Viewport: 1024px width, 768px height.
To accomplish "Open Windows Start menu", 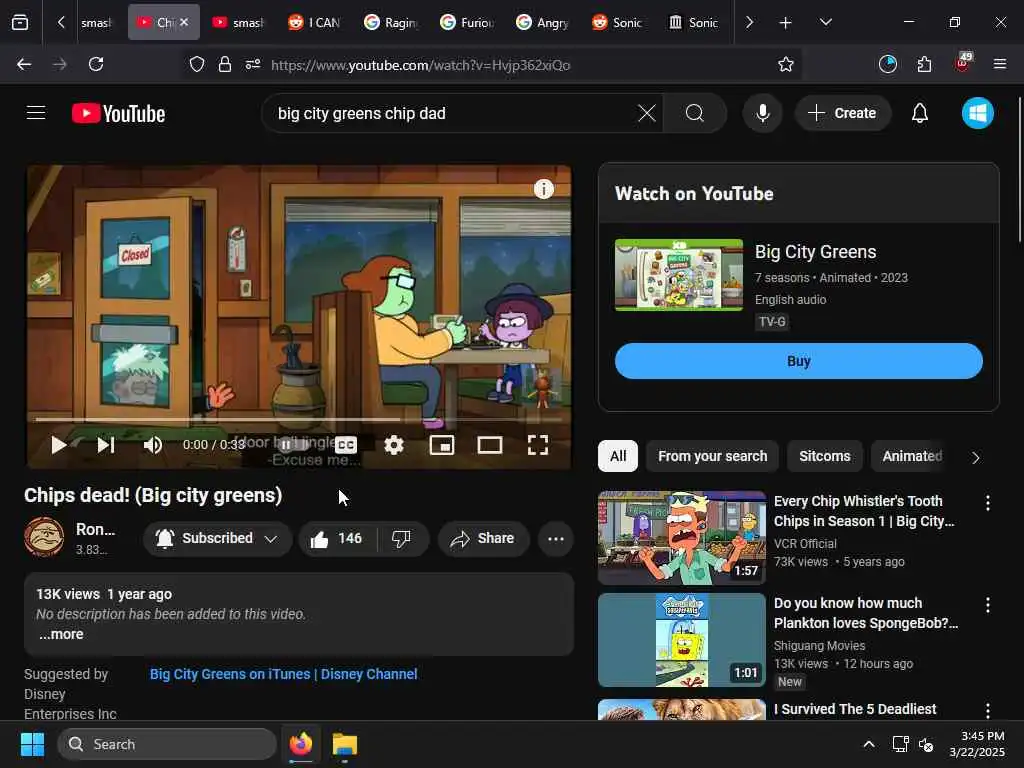I will 32,744.
